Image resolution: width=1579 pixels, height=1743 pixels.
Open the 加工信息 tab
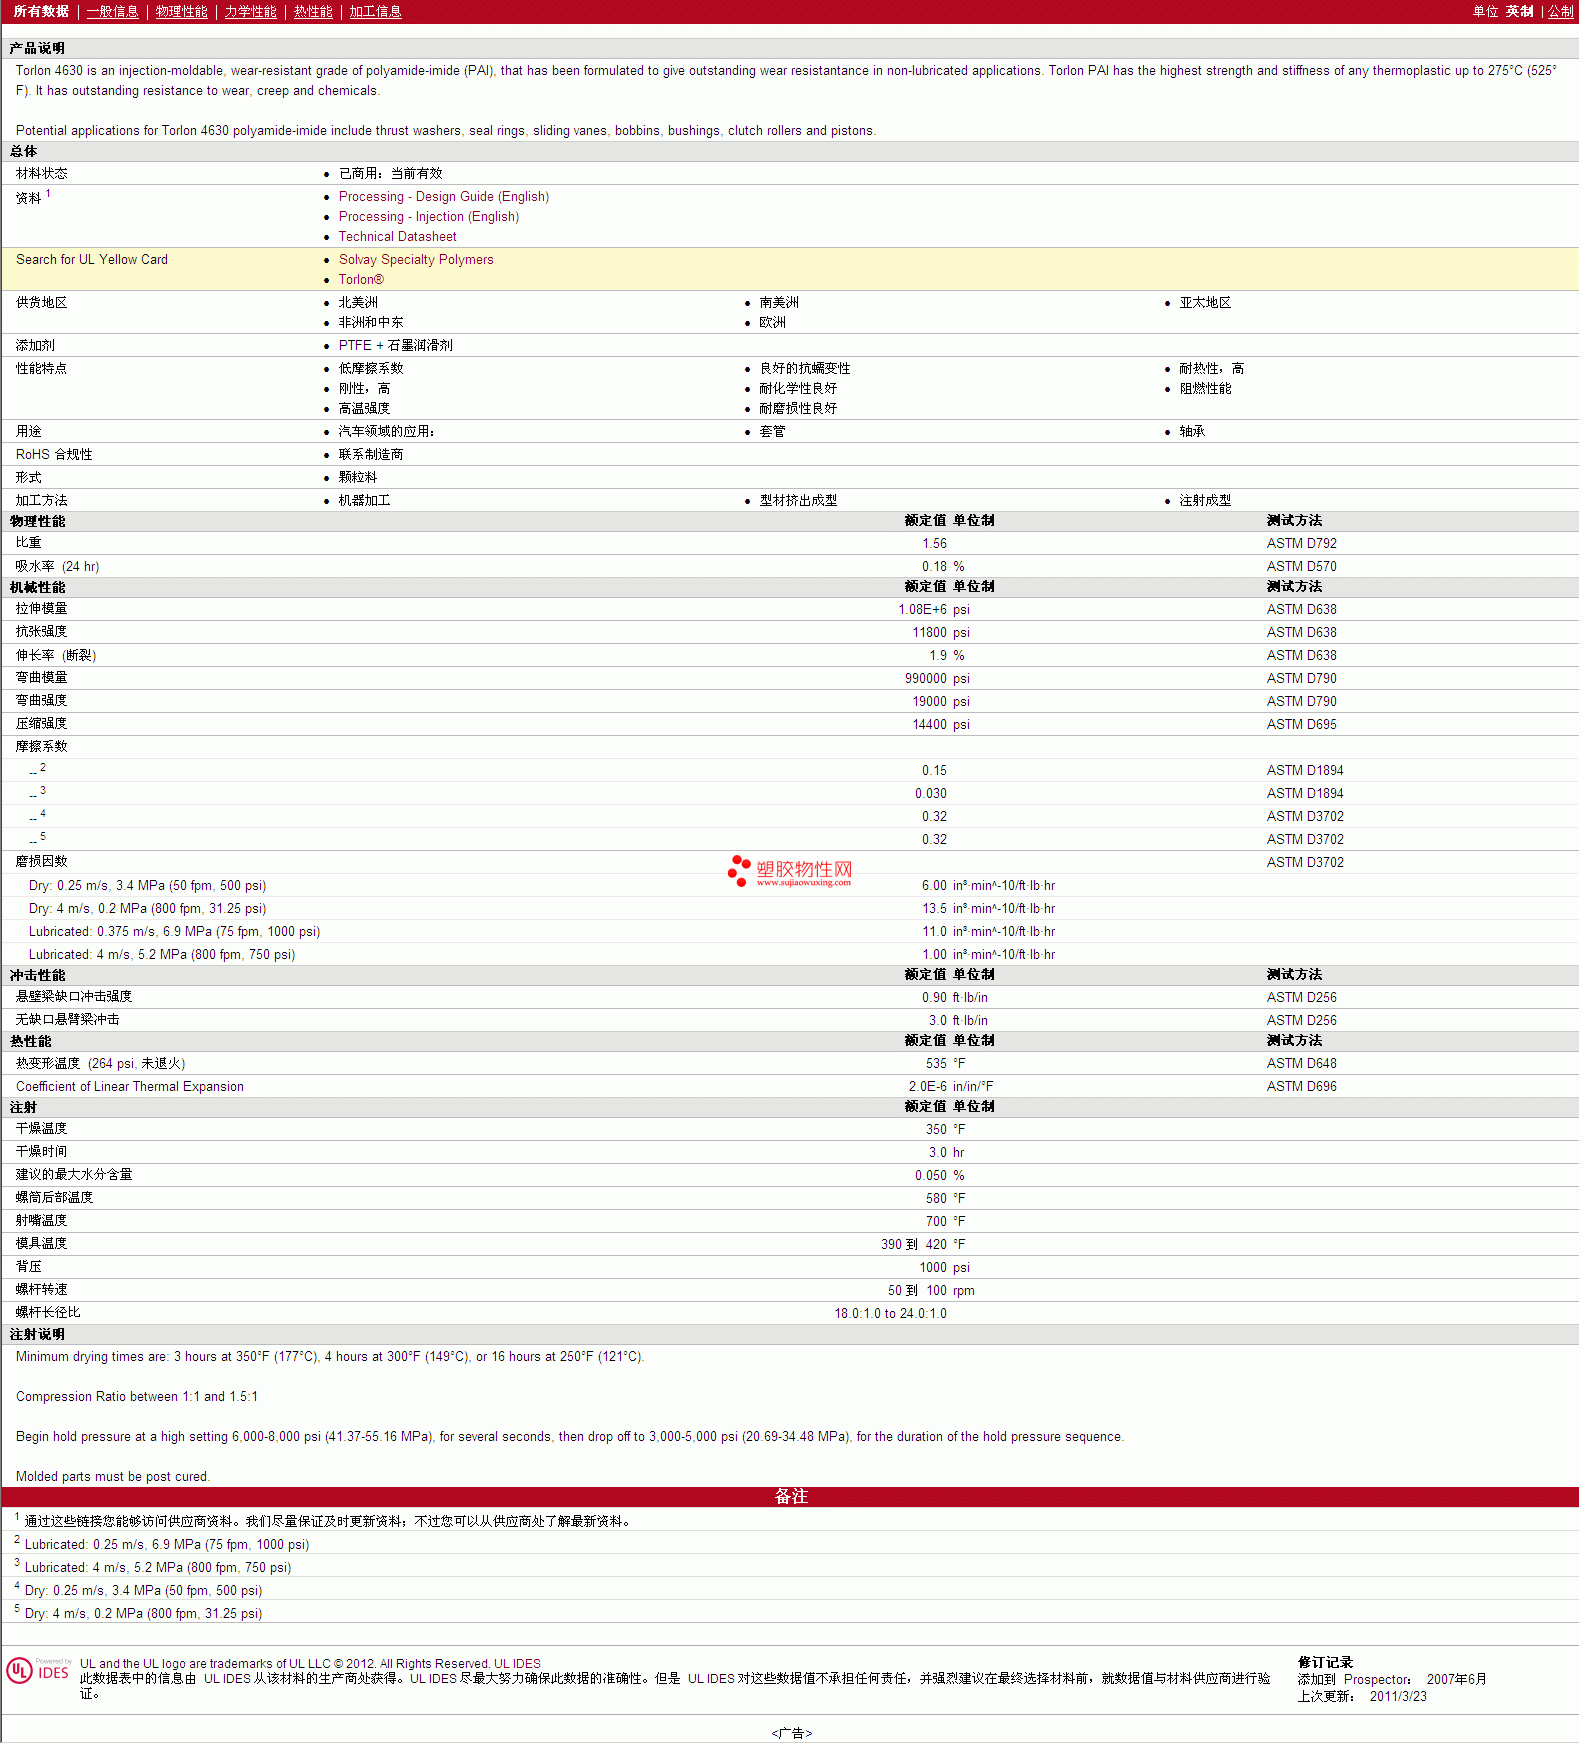(x=375, y=12)
